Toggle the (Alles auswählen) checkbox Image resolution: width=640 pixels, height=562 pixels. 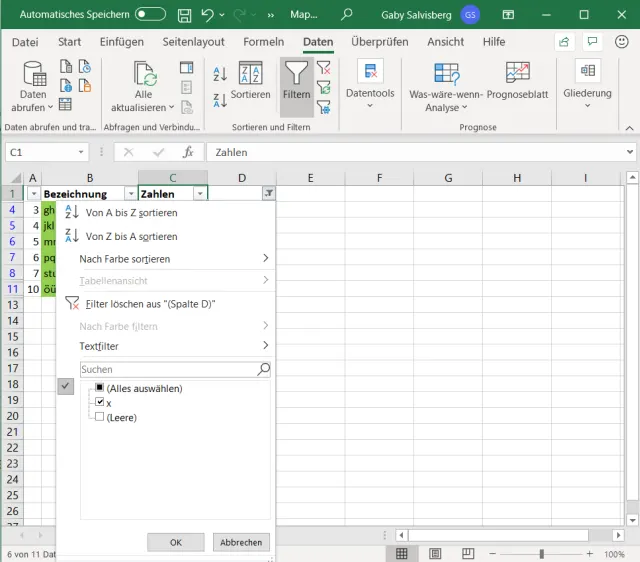click(100, 388)
